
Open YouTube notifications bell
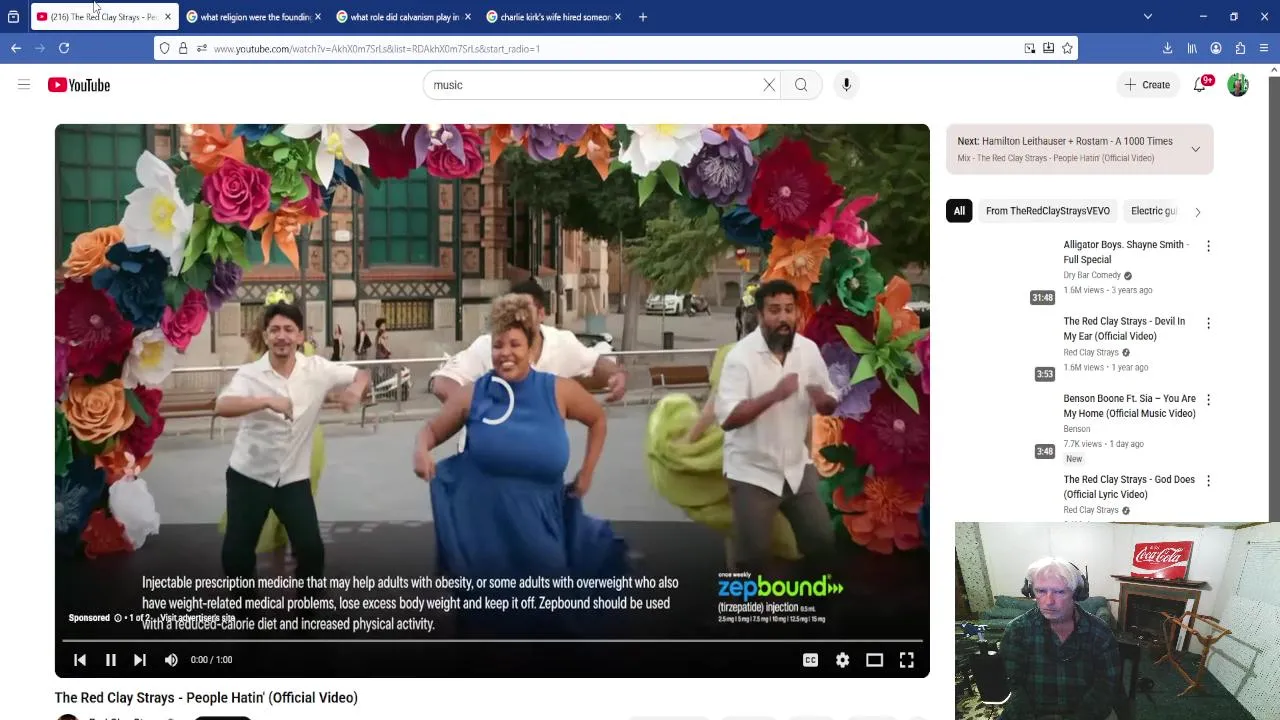[x=1200, y=85]
